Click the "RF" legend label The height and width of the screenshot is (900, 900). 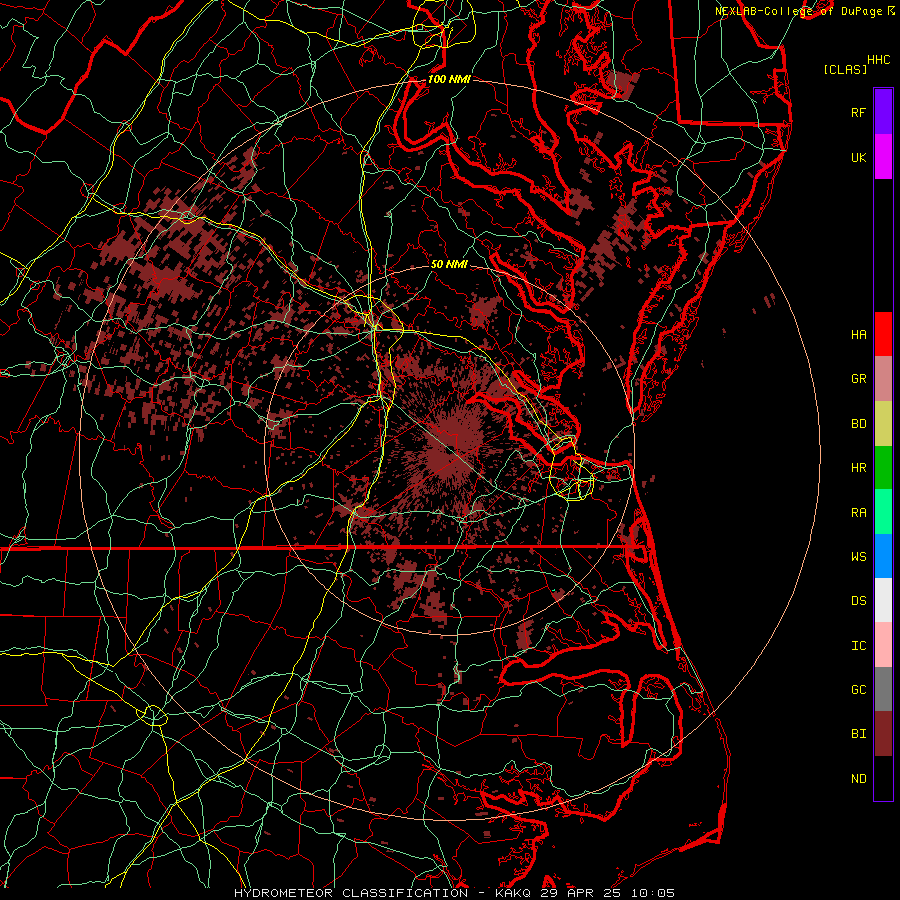[858, 112]
